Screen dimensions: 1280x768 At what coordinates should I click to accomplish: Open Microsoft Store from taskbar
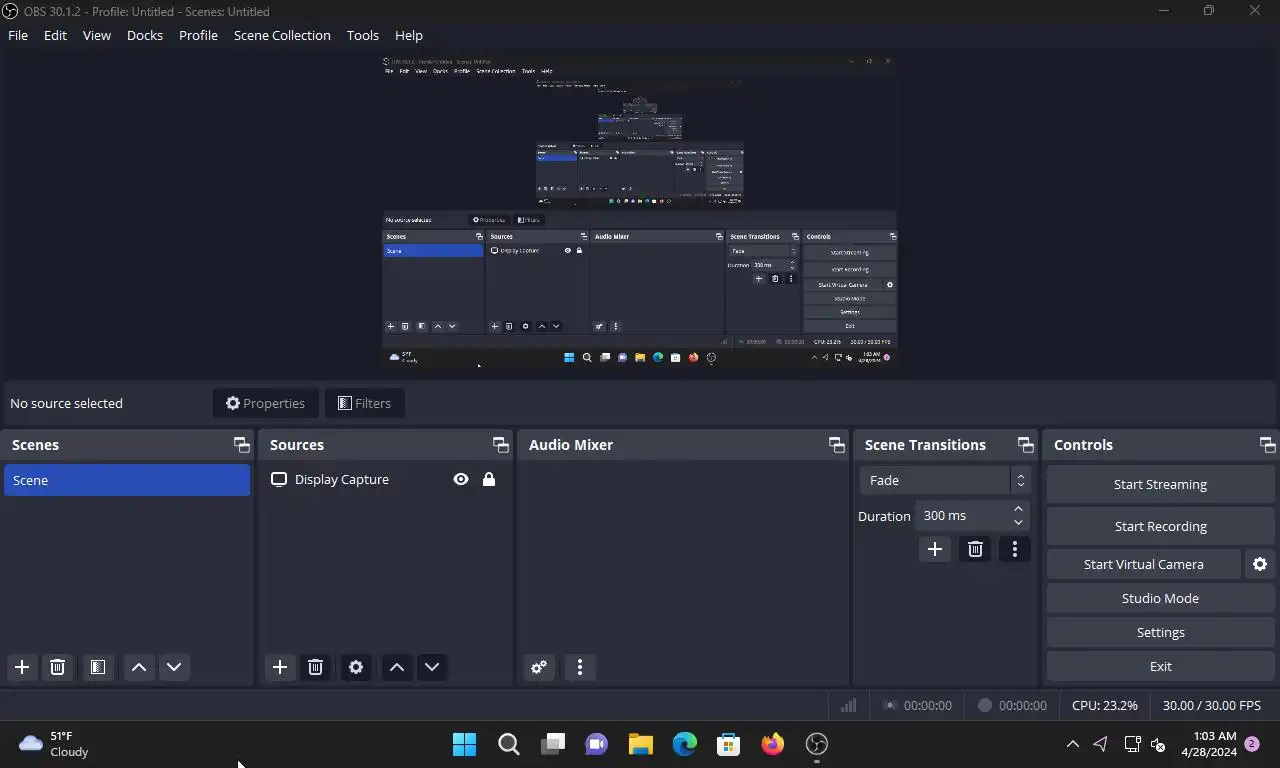728,744
